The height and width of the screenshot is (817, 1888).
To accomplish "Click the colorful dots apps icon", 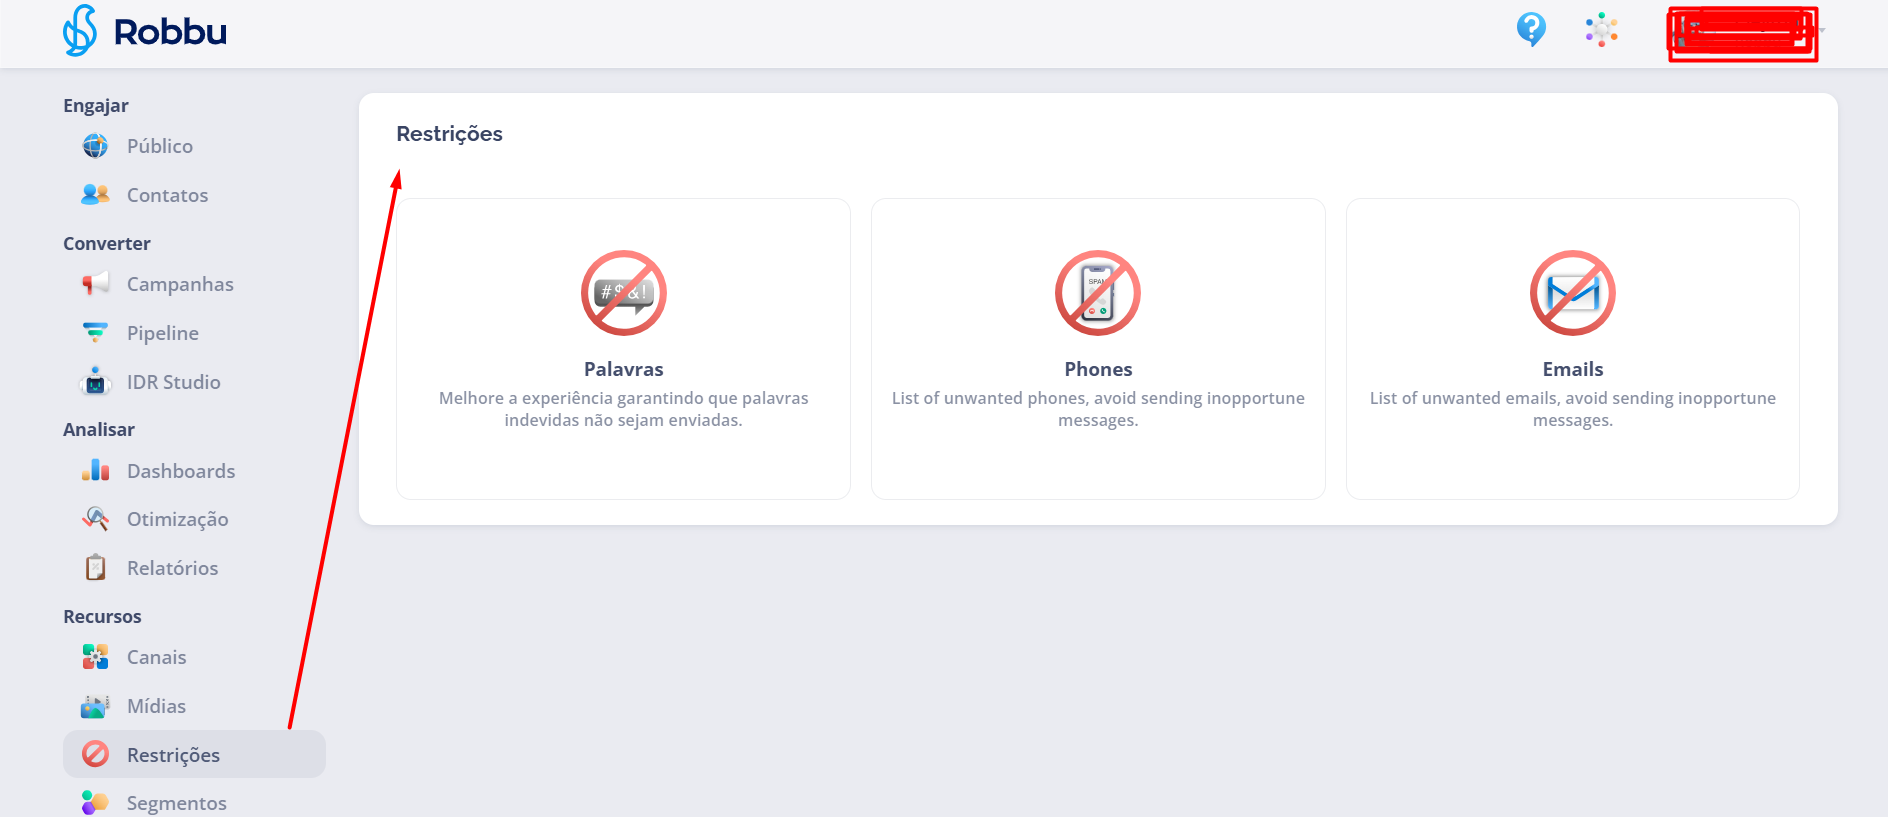I will pyautogui.click(x=1601, y=30).
